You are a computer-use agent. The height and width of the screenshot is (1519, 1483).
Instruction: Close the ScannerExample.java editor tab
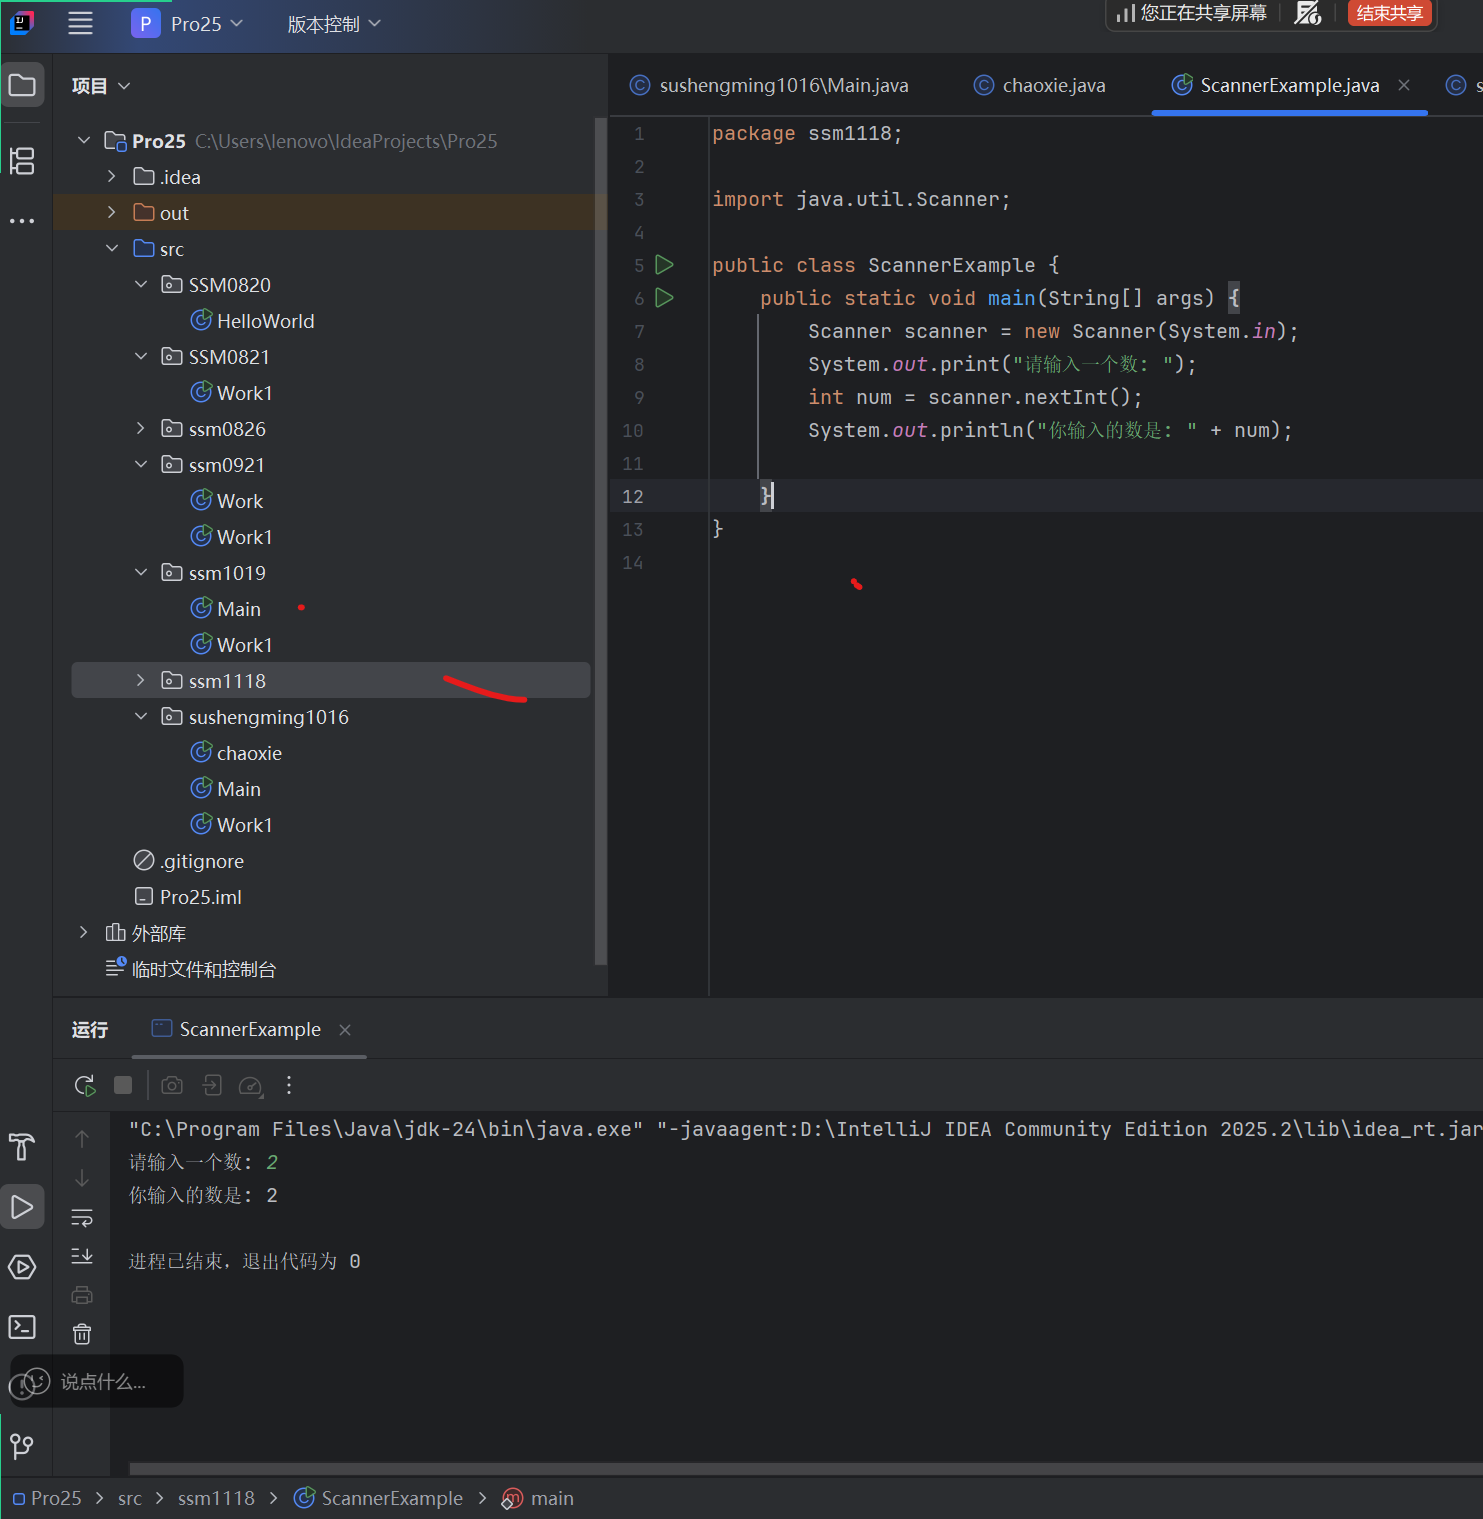tap(1404, 85)
